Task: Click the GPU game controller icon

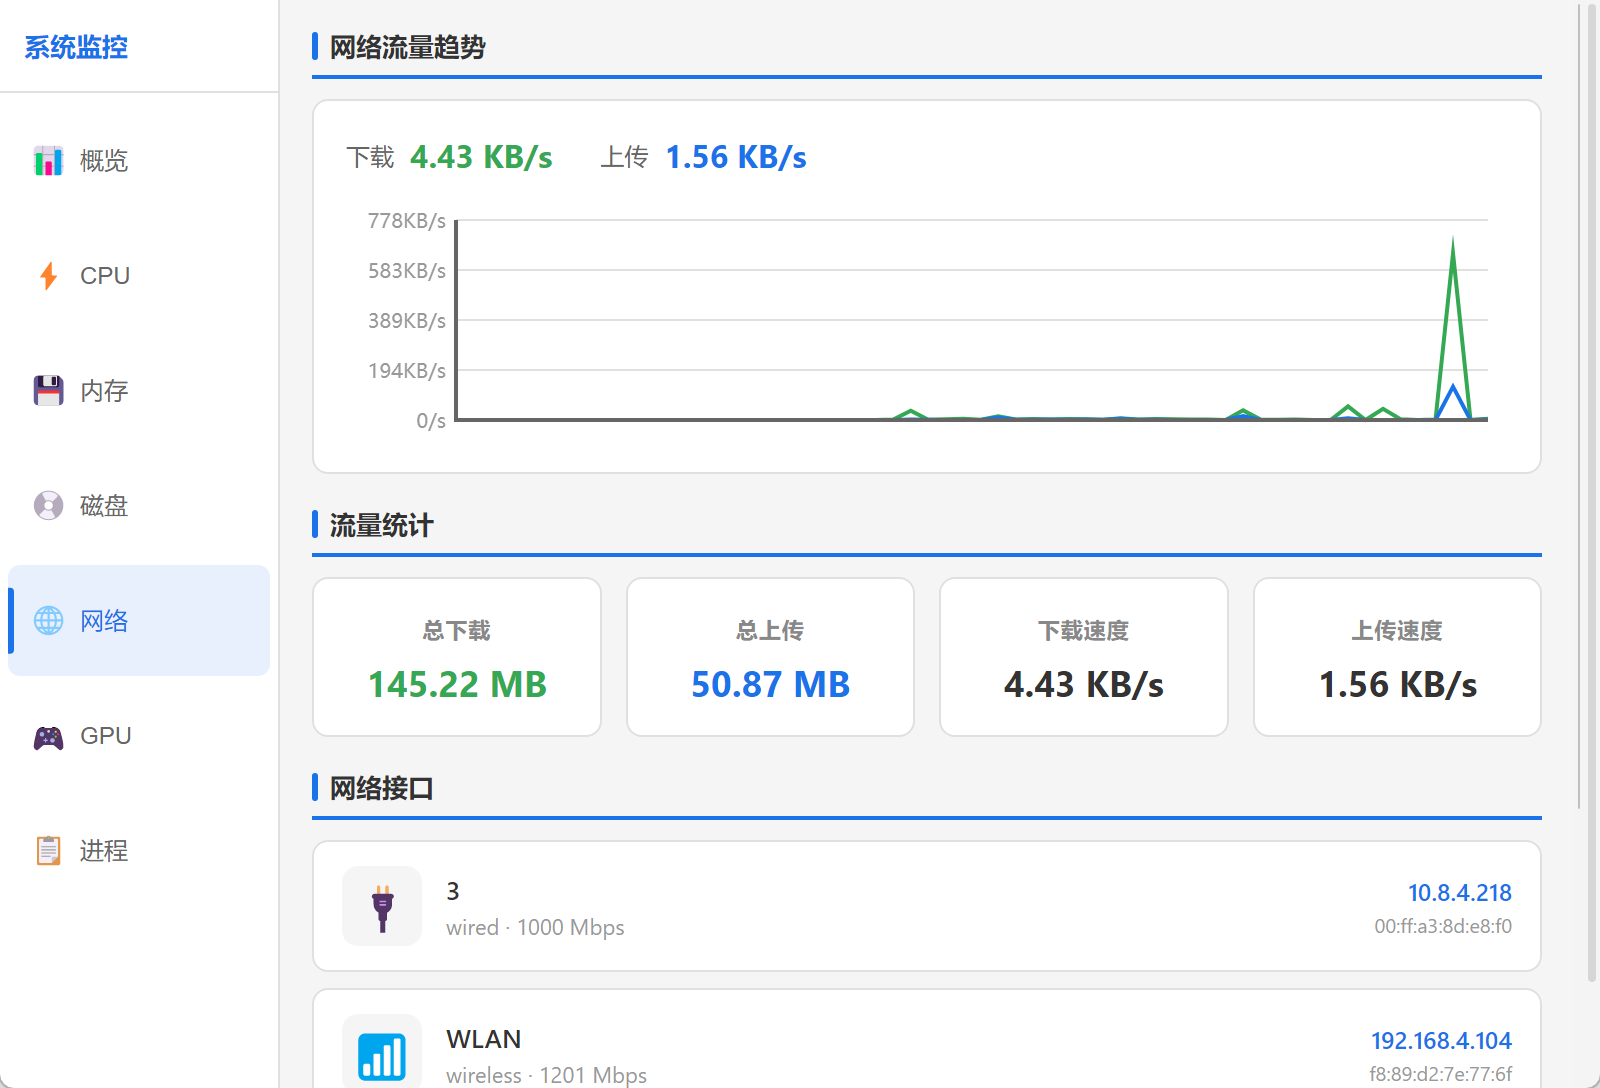Action: click(48, 737)
